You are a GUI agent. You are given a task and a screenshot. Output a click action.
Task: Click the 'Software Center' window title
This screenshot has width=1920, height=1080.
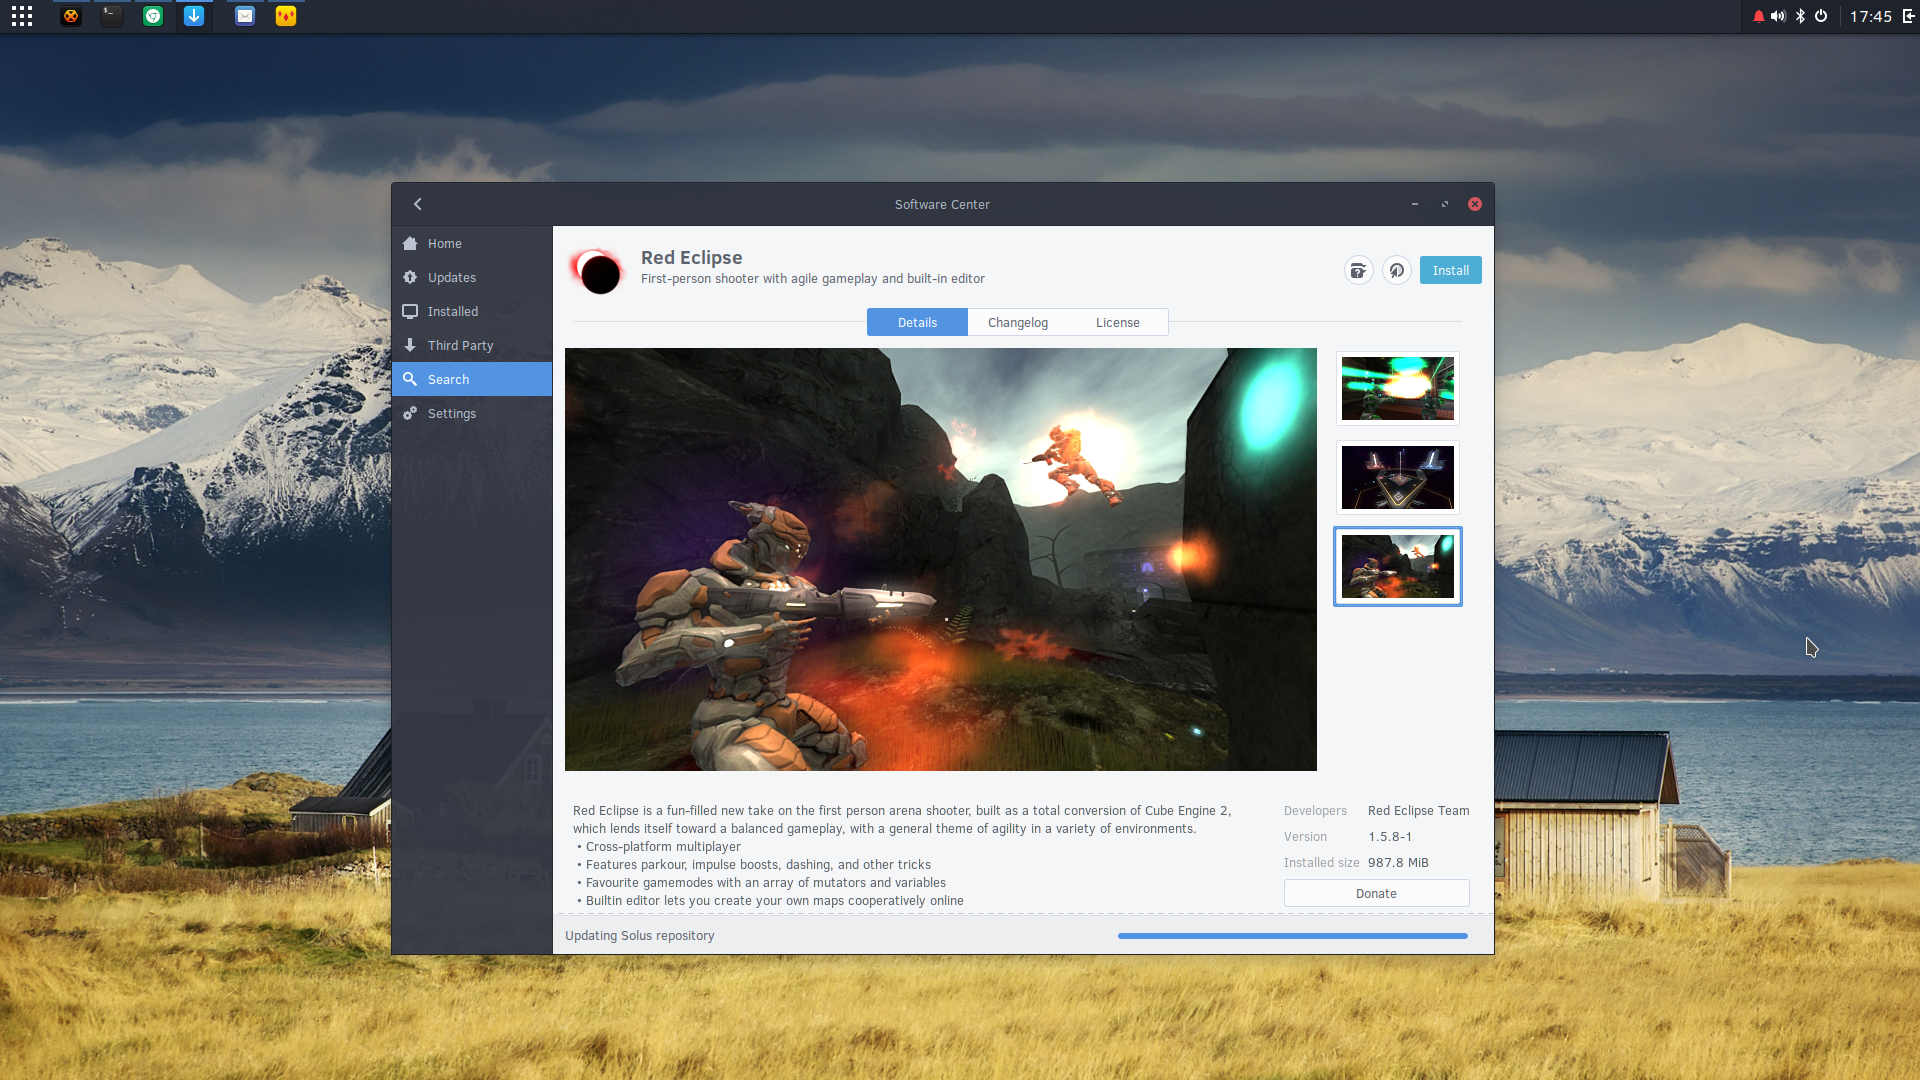[942, 205]
